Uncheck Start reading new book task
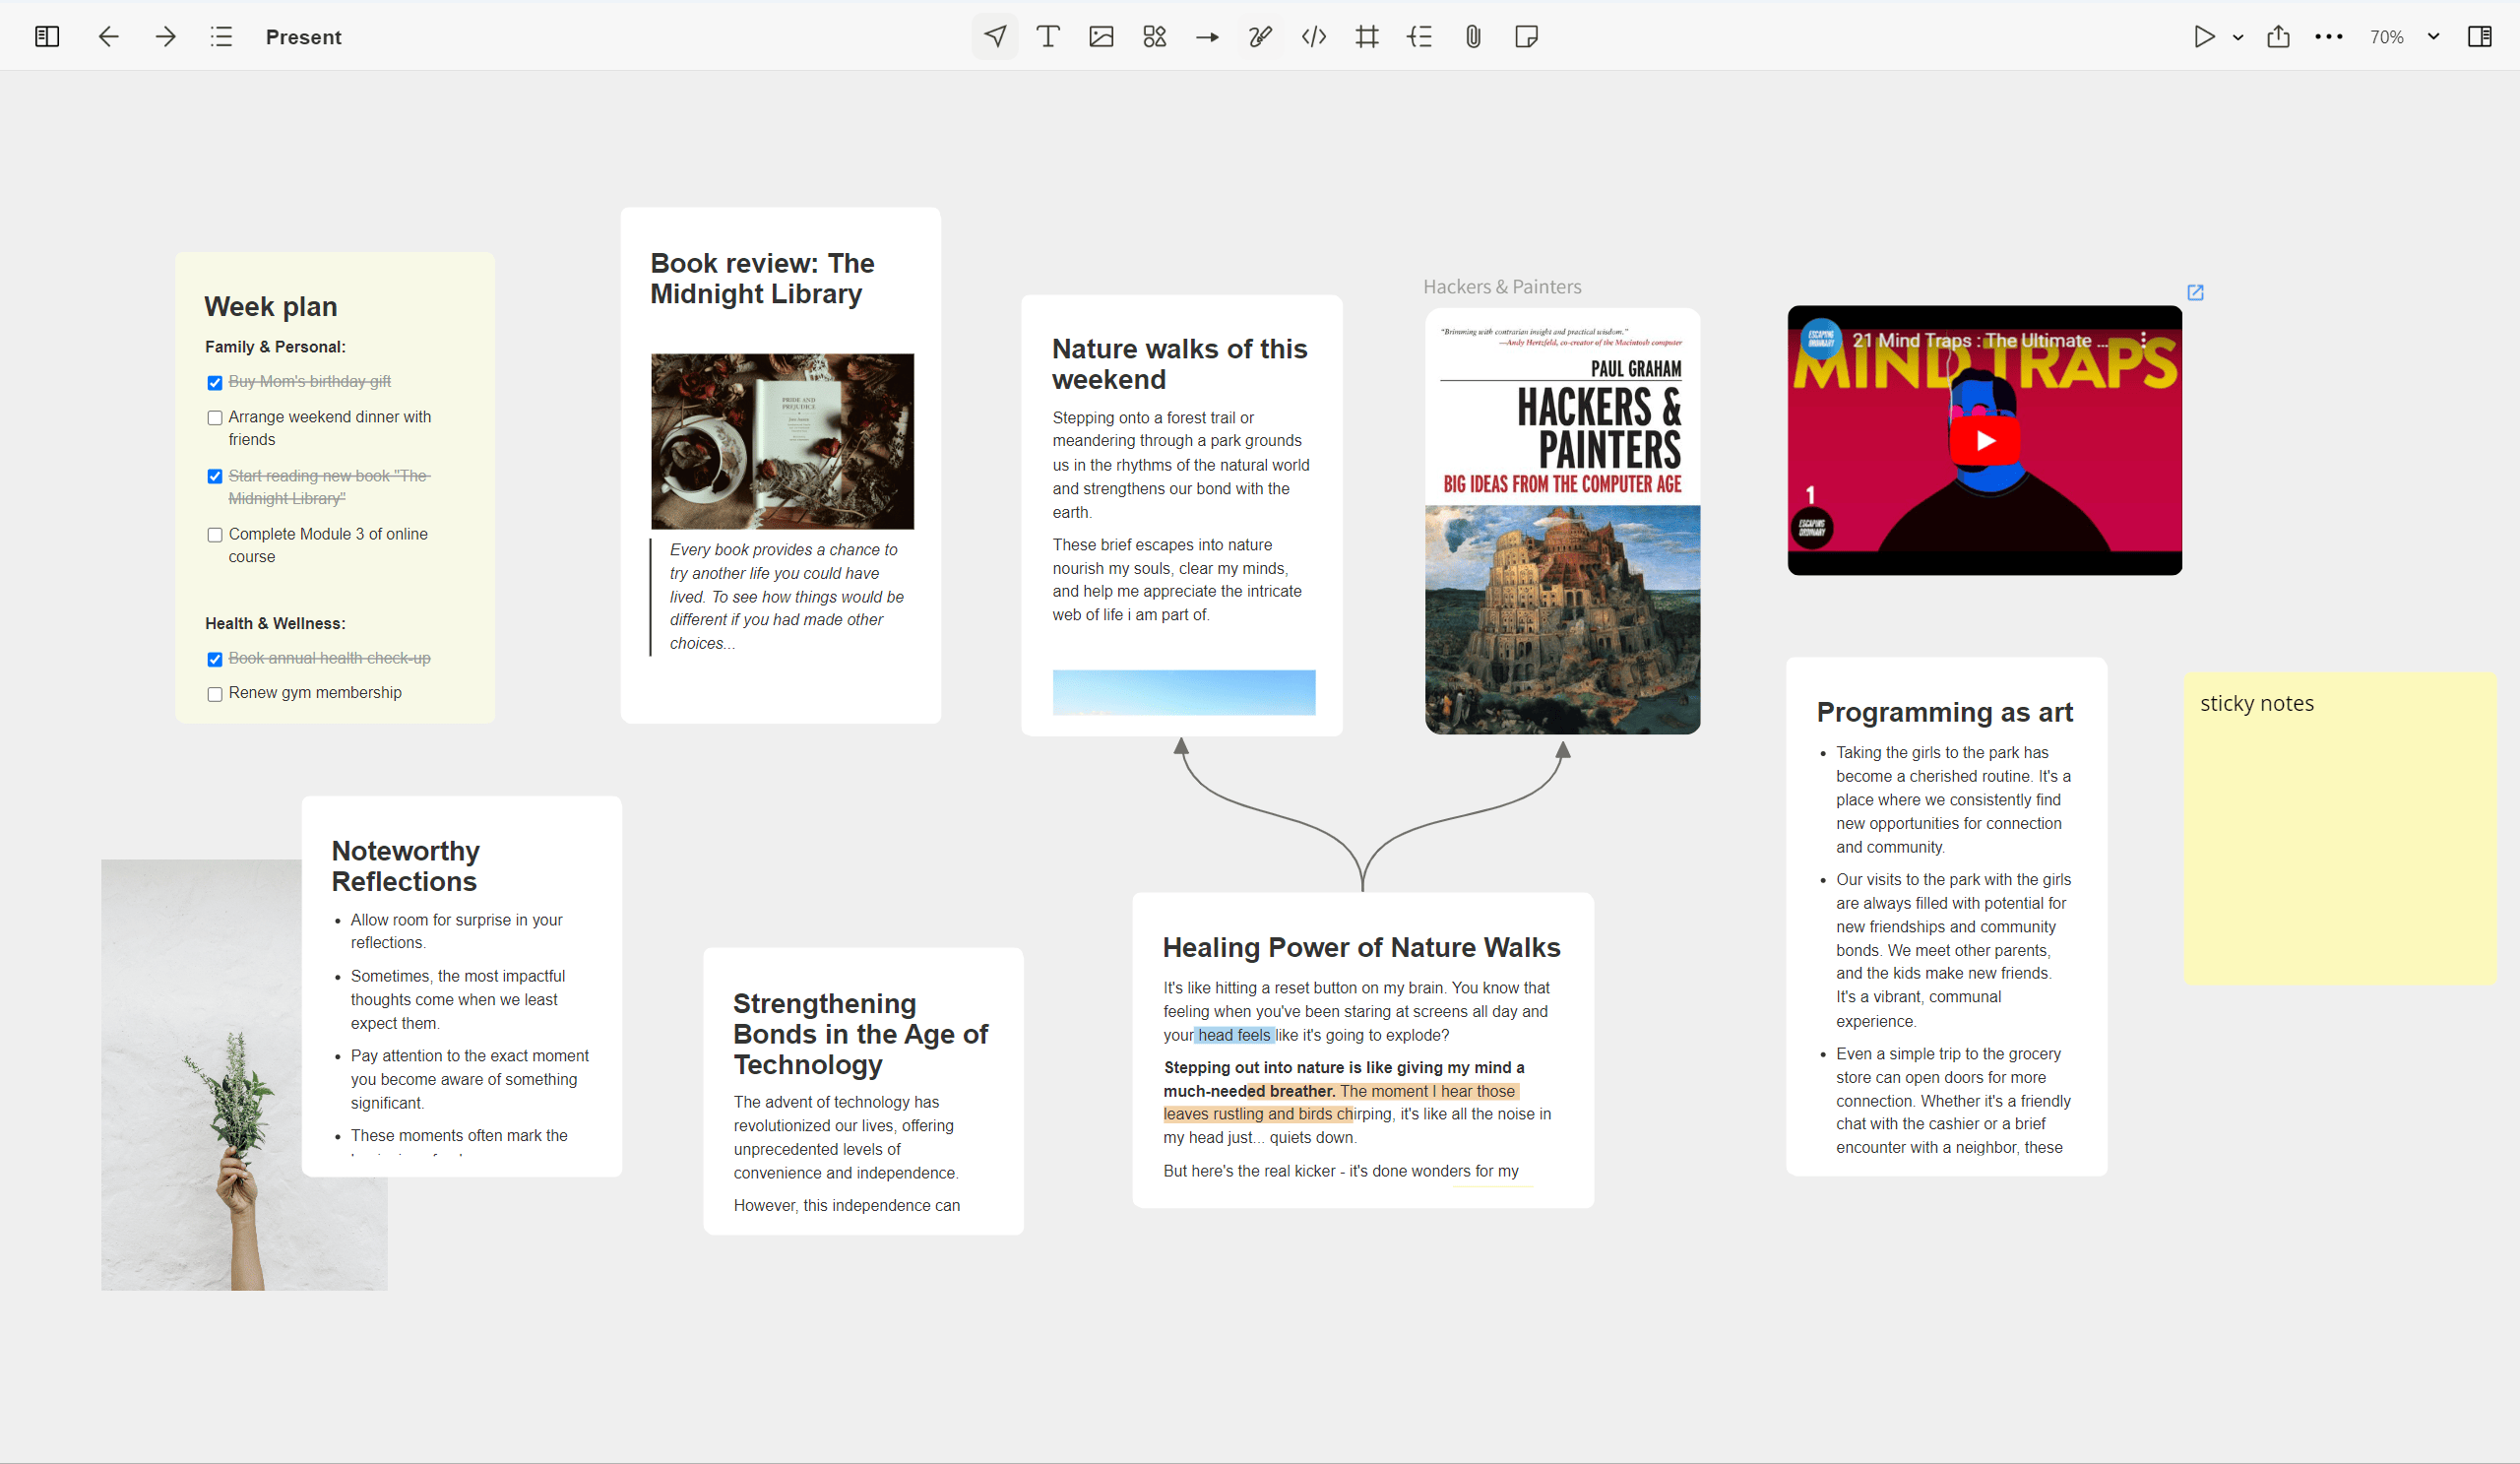This screenshot has width=2520, height=1464. coord(215,477)
